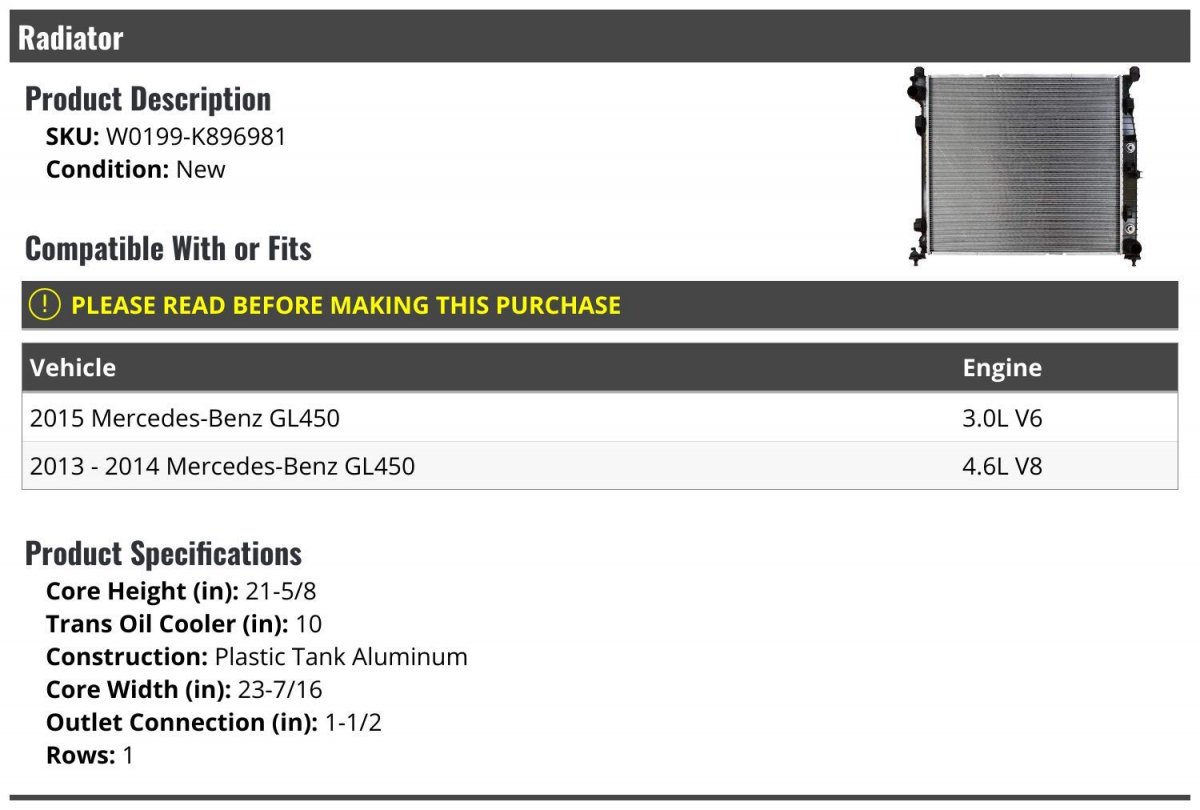Click the Outlet Connection 1-1/2 specification
Screen dimensions: 1200x810
214,722
